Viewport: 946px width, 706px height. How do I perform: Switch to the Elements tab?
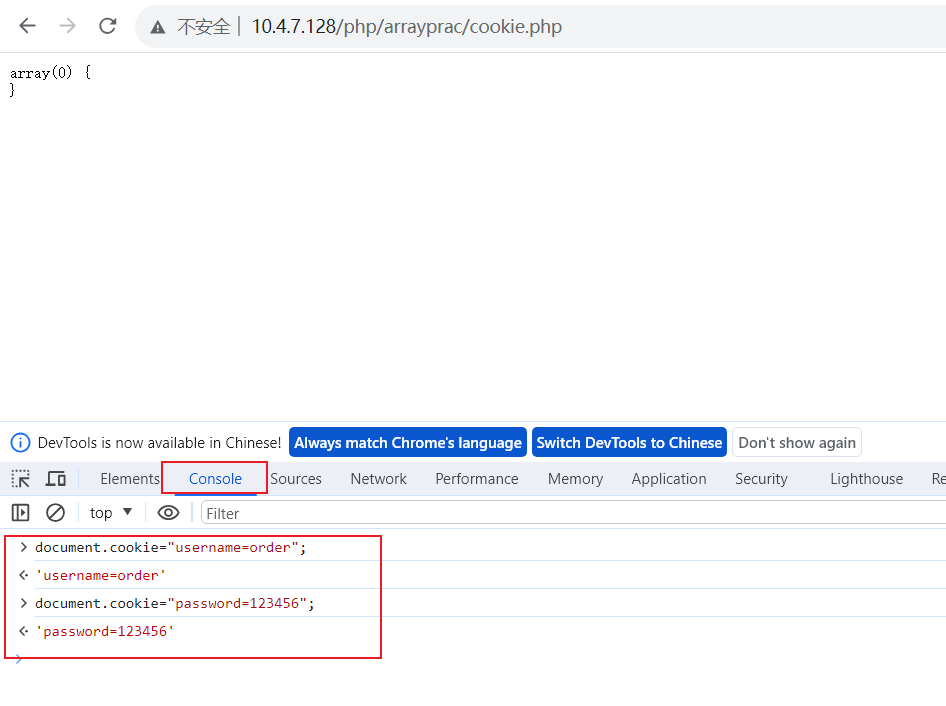coord(130,479)
